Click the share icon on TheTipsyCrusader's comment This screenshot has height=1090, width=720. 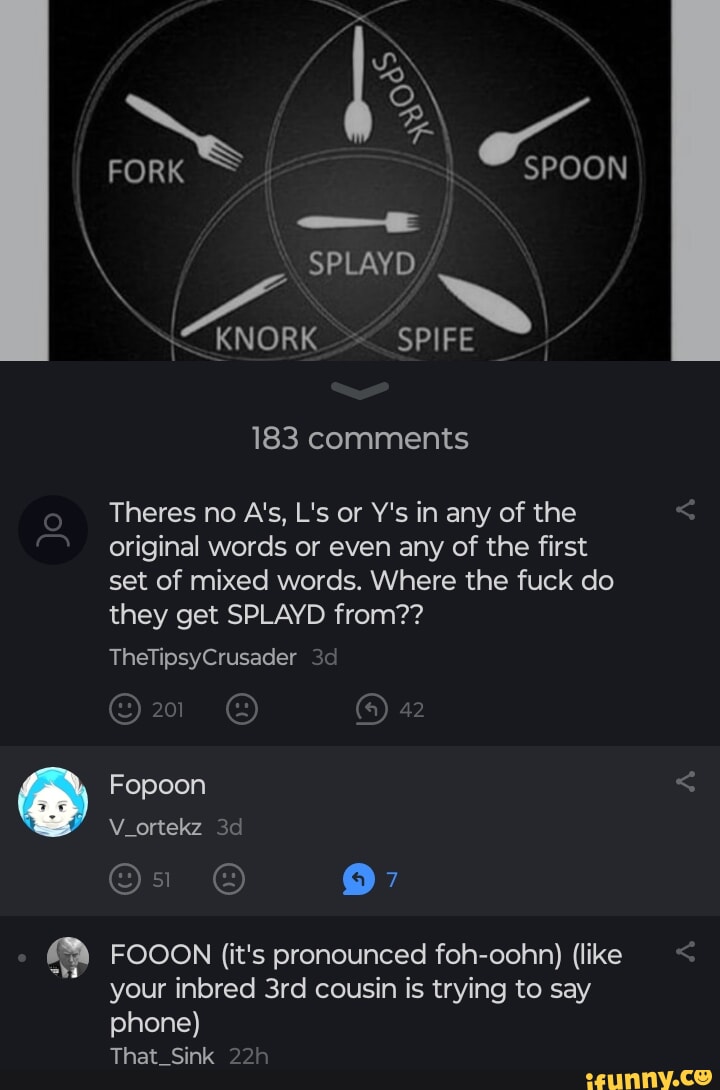click(x=687, y=508)
